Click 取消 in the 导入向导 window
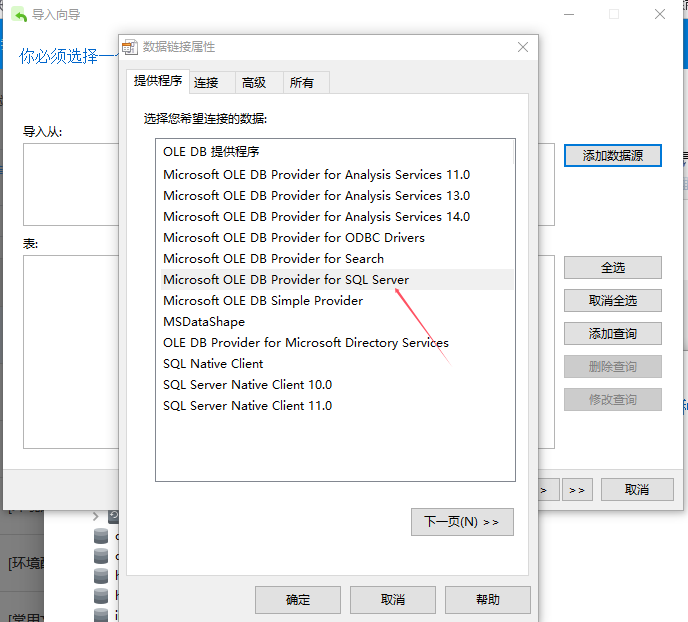Image resolution: width=688 pixels, height=622 pixels. [x=637, y=490]
